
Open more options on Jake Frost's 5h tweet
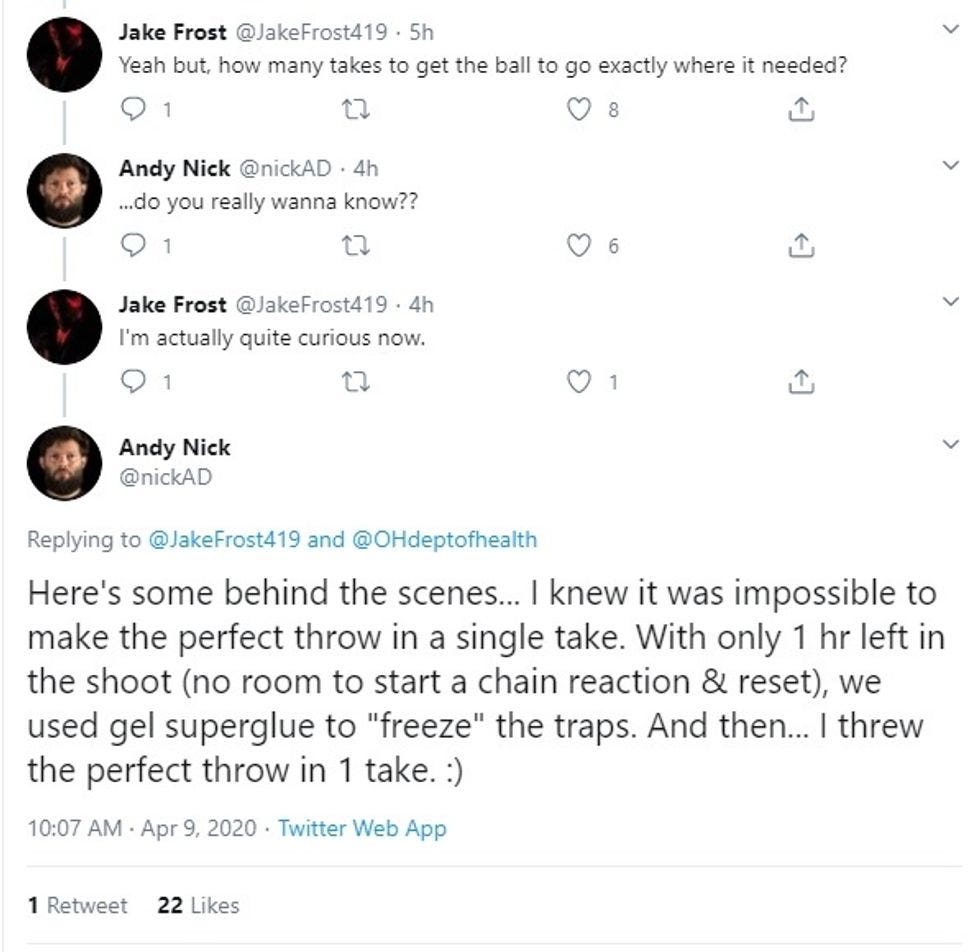(951, 30)
